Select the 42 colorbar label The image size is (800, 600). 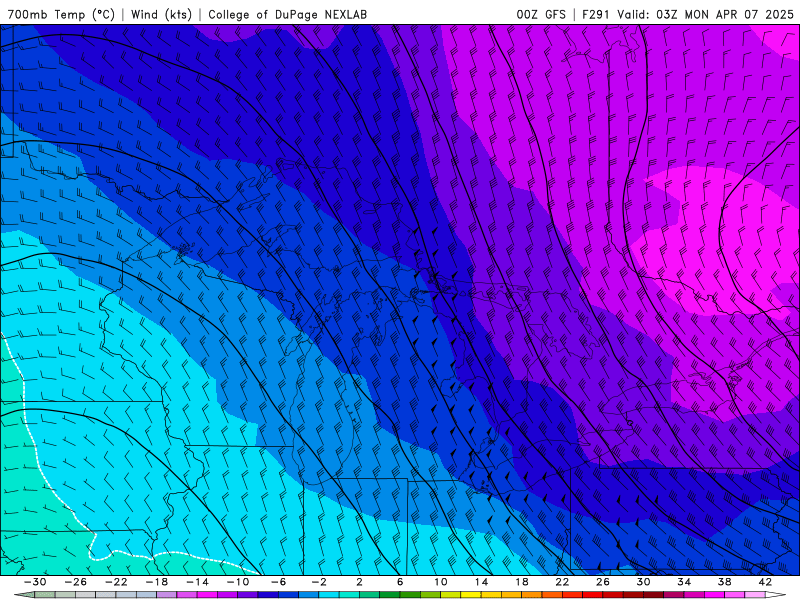[764, 582]
